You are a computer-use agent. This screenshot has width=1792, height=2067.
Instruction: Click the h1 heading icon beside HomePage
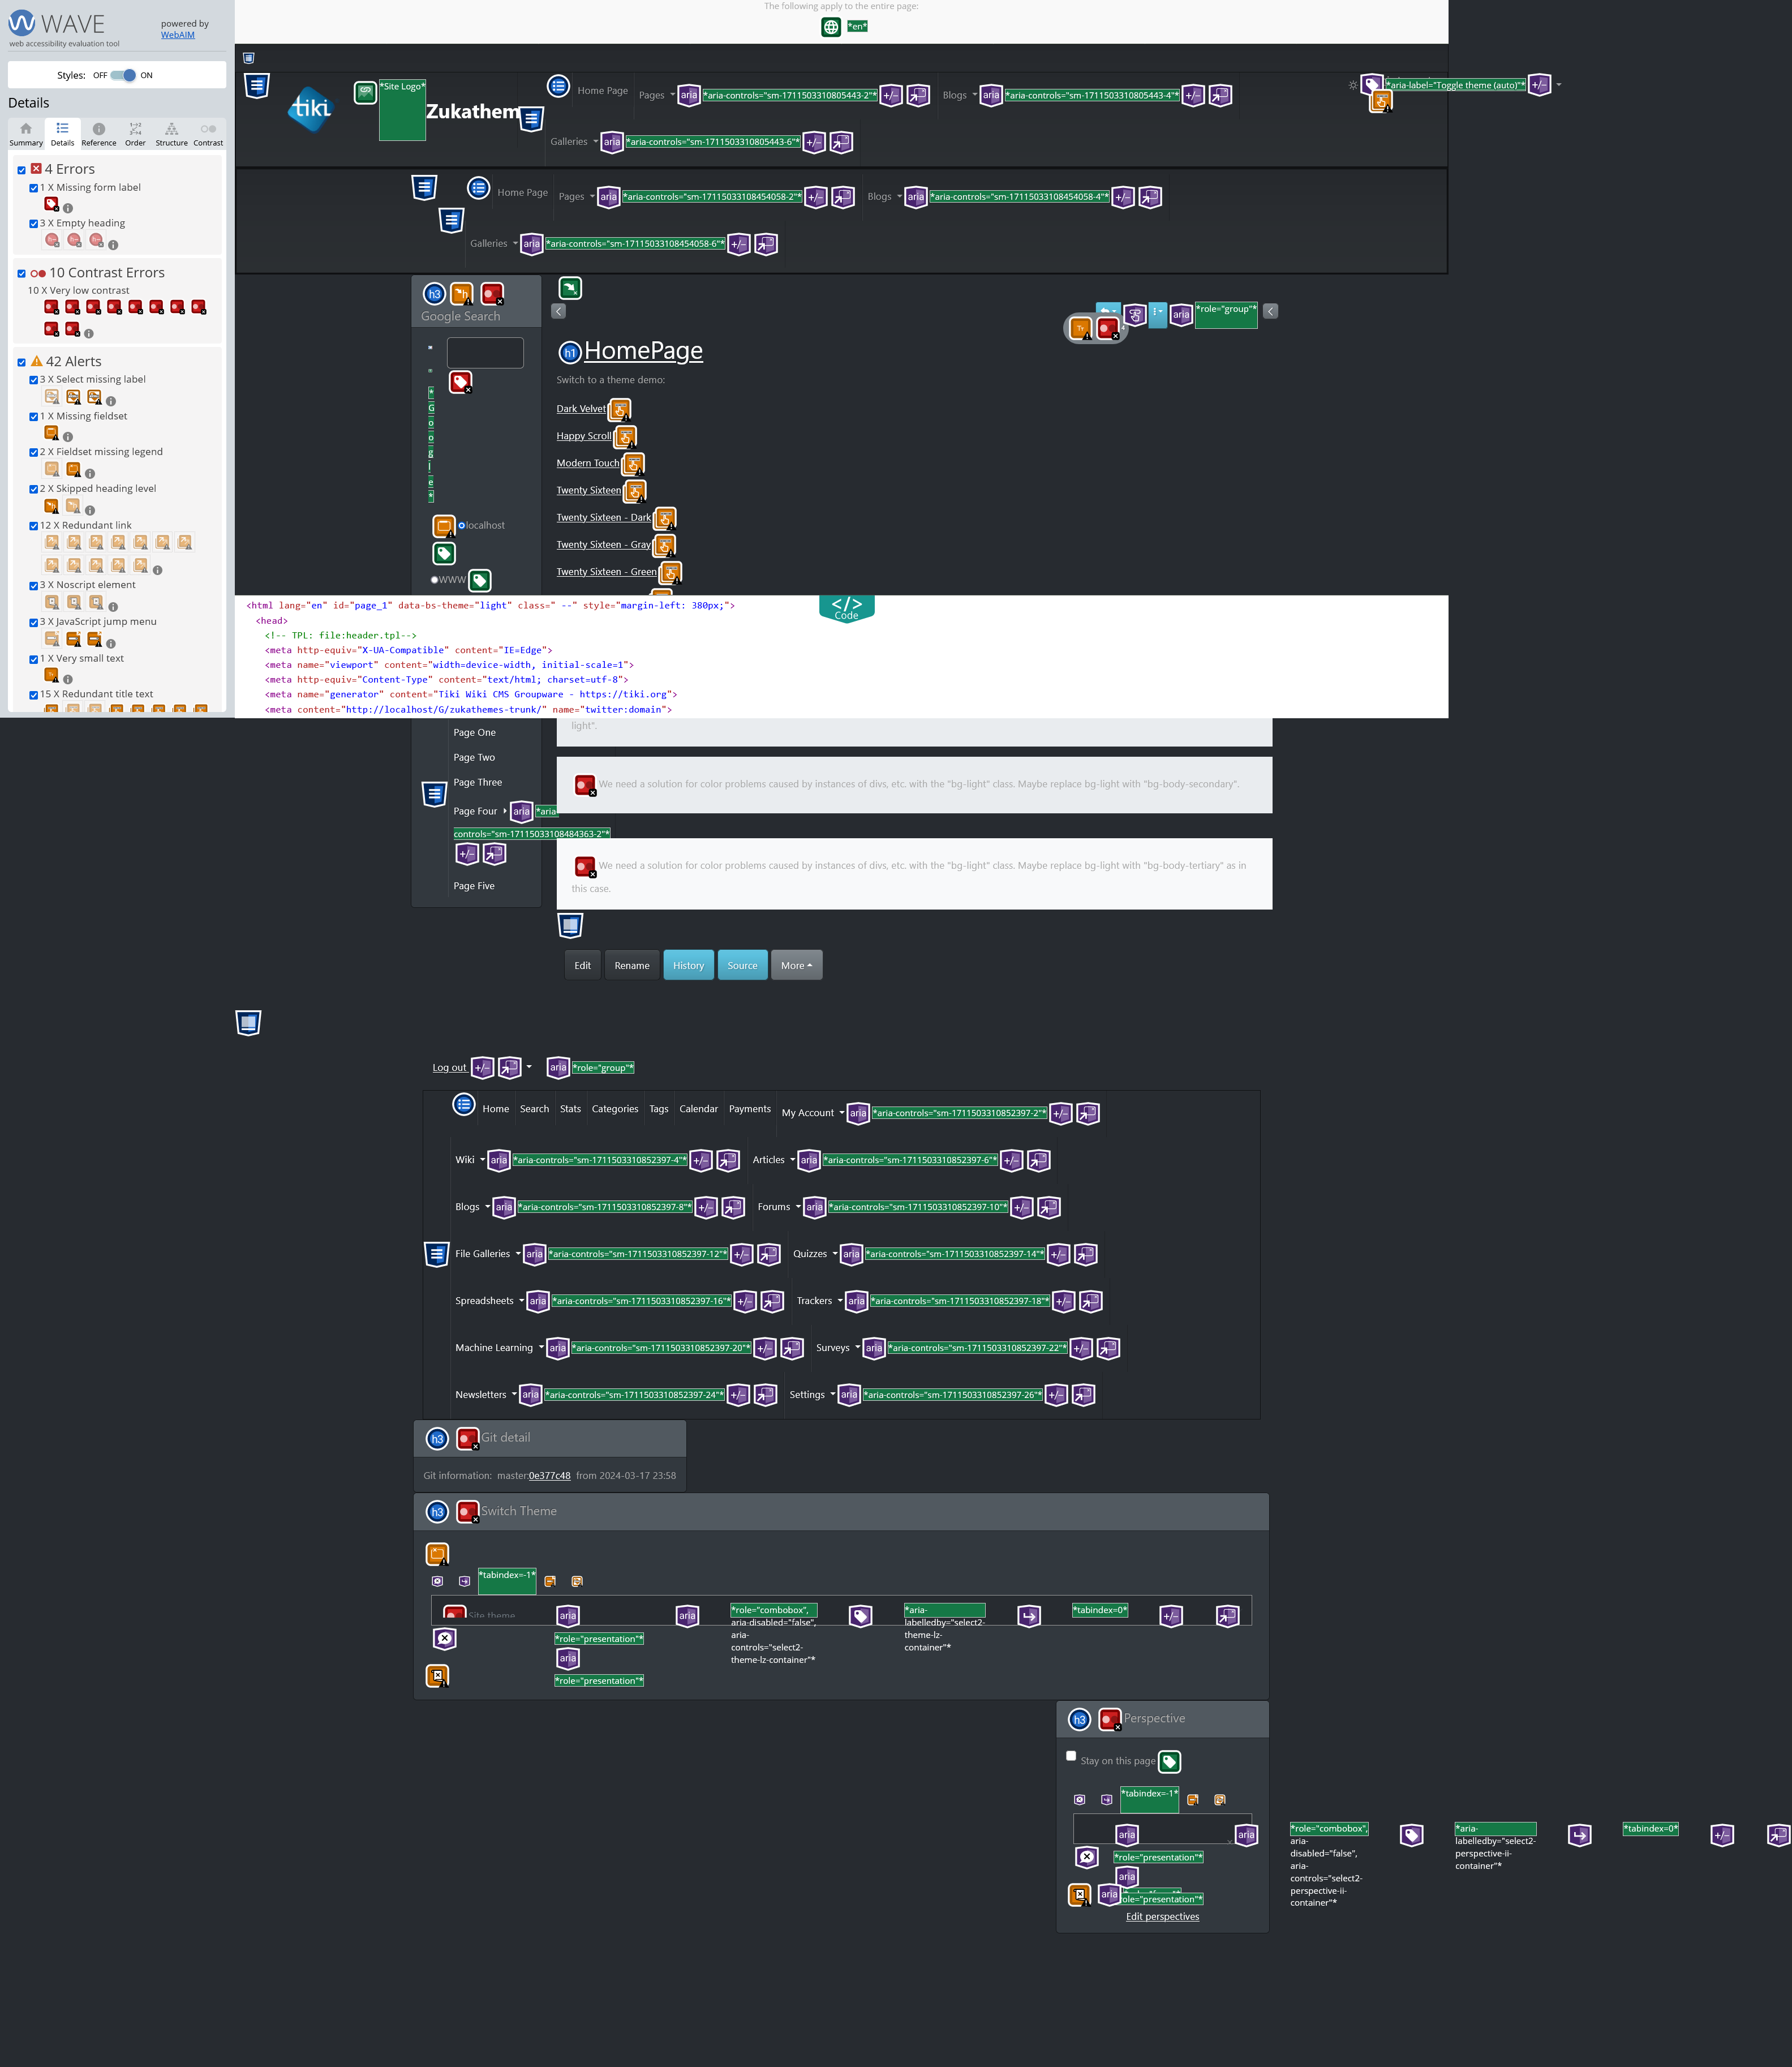coord(569,353)
